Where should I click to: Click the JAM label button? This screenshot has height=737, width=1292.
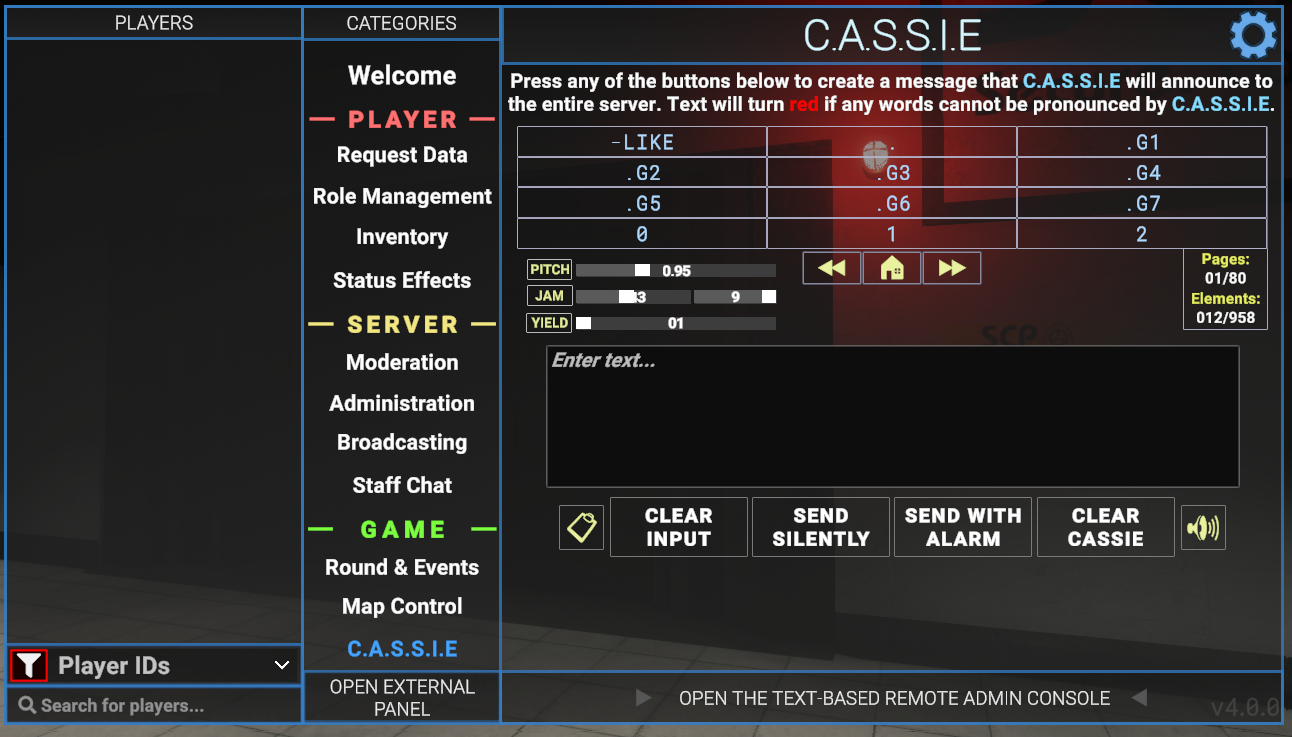(x=549, y=296)
